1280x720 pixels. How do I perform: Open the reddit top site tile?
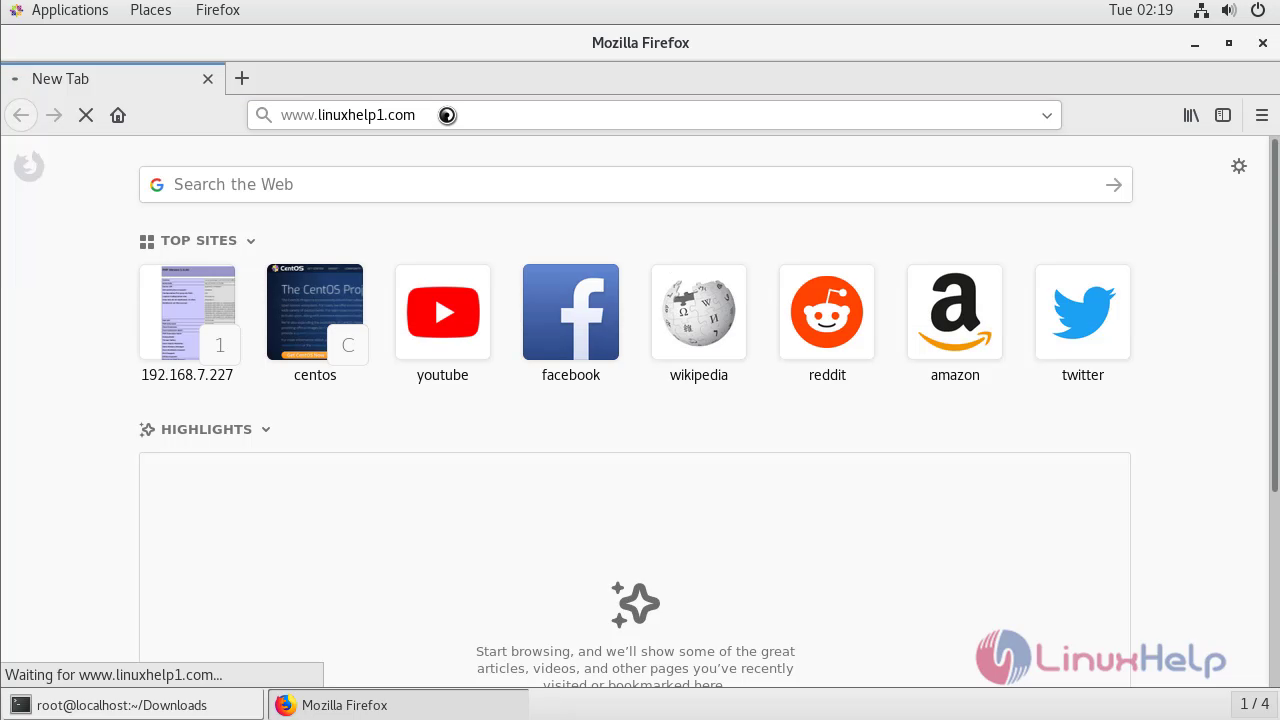coord(827,312)
